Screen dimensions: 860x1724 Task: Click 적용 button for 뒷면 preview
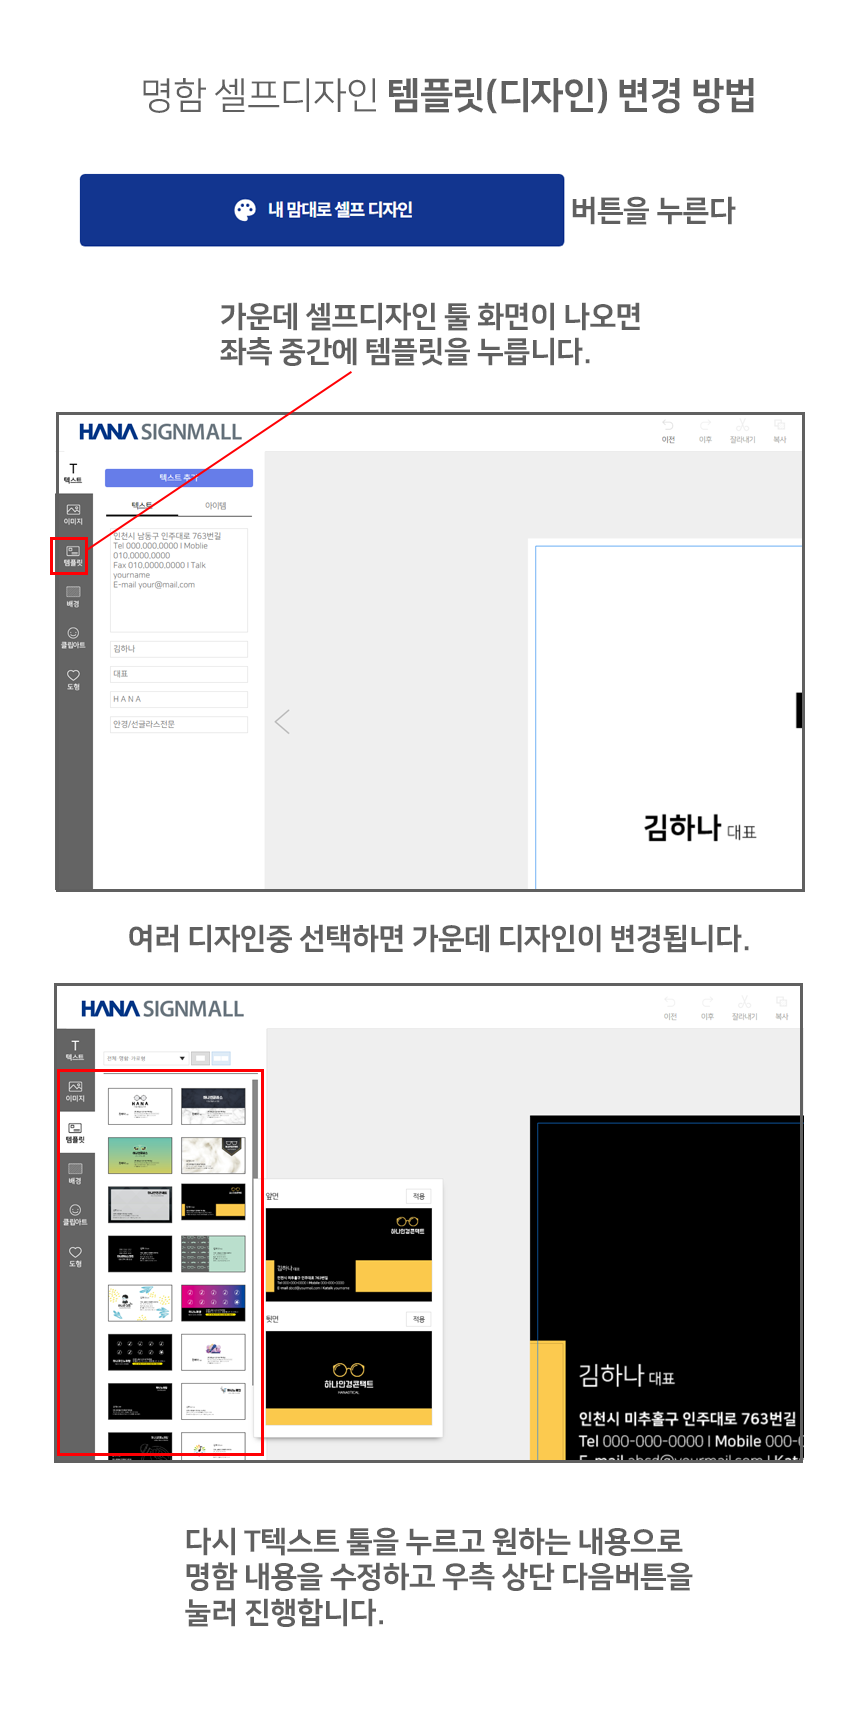point(418,1319)
